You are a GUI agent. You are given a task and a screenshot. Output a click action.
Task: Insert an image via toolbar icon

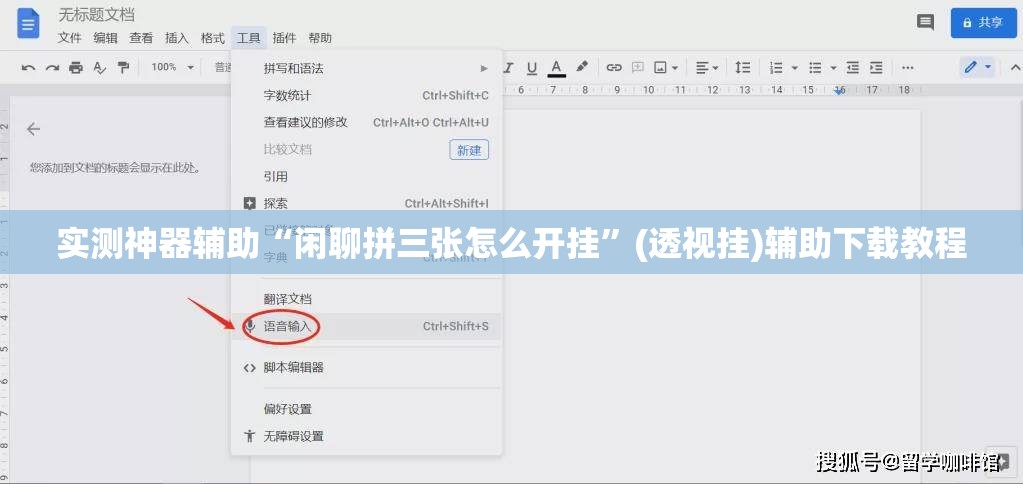coord(661,67)
